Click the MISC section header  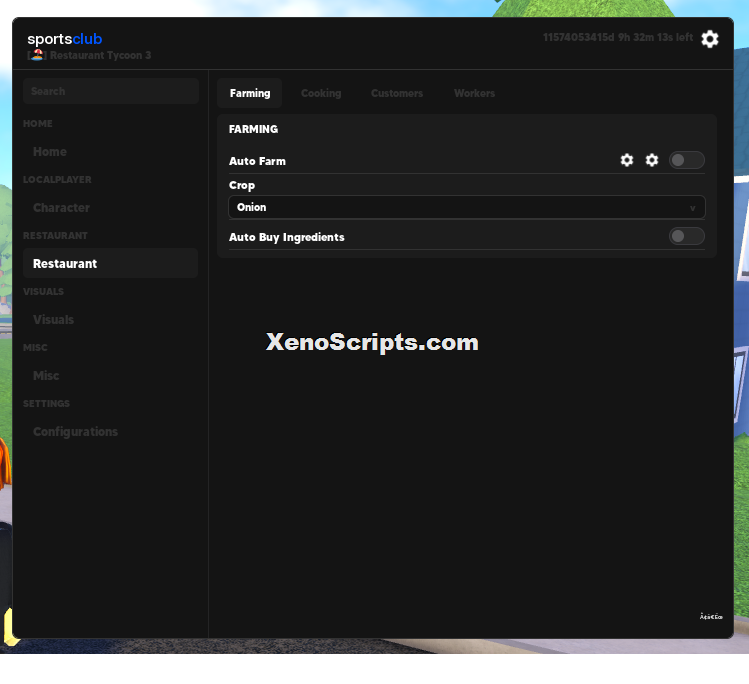coord(35,347)
